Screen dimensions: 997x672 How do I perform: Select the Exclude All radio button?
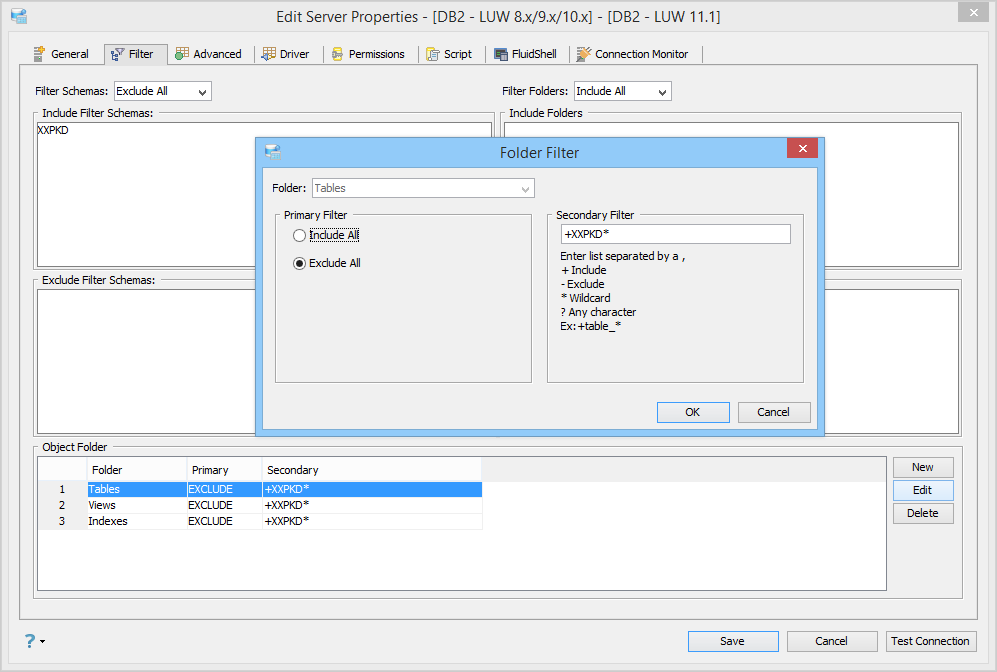pos(299,263)
